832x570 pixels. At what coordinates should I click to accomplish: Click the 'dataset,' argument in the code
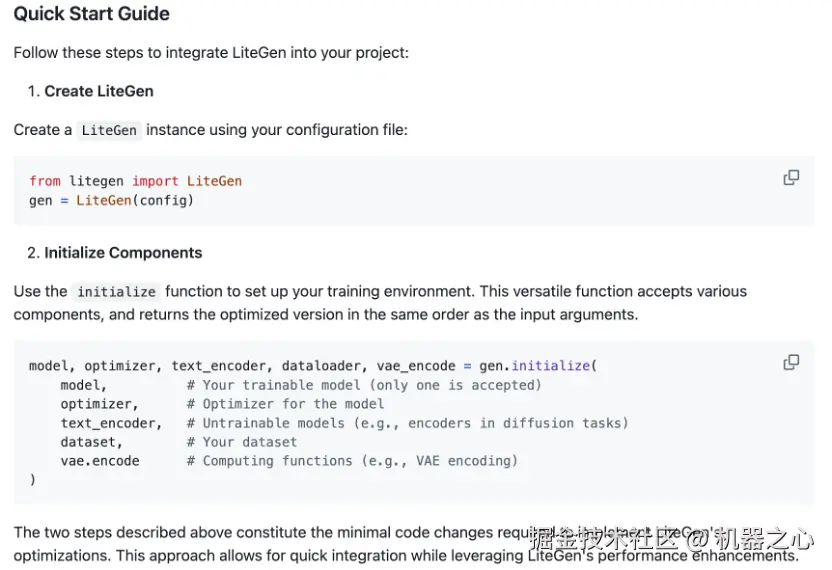coord(92,442)
